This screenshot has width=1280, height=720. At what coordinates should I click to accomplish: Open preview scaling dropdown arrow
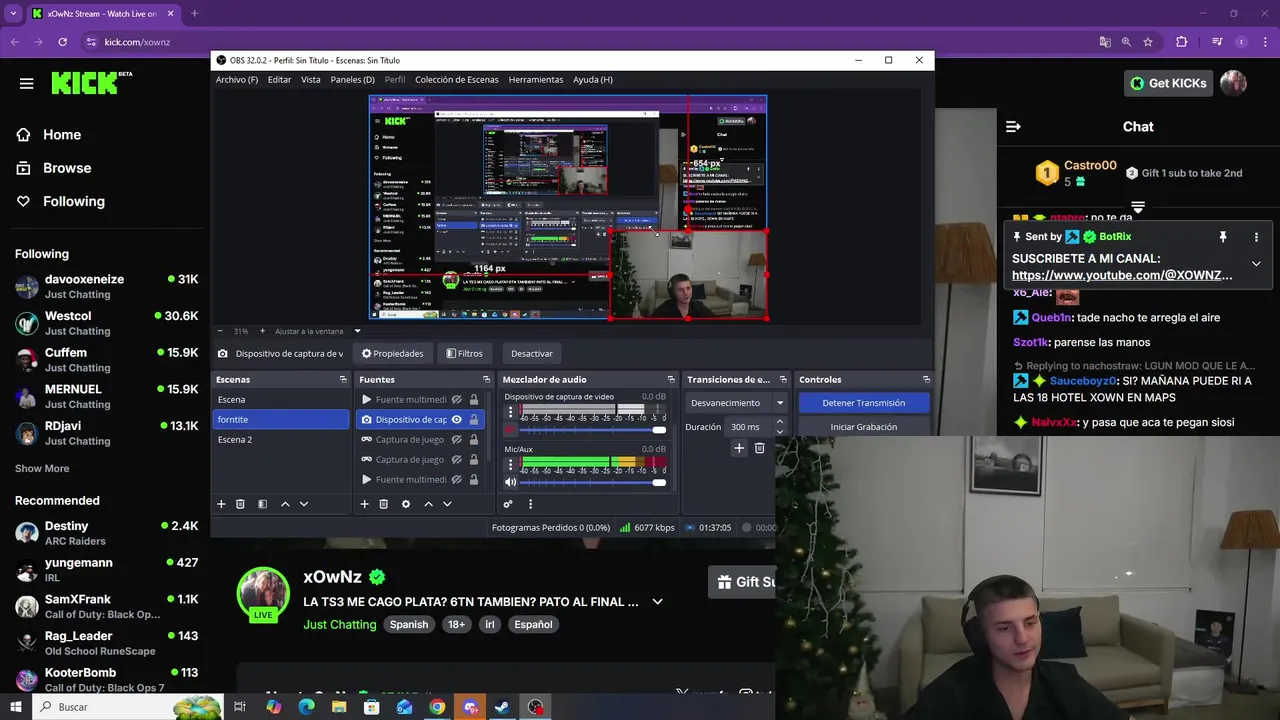357,331
